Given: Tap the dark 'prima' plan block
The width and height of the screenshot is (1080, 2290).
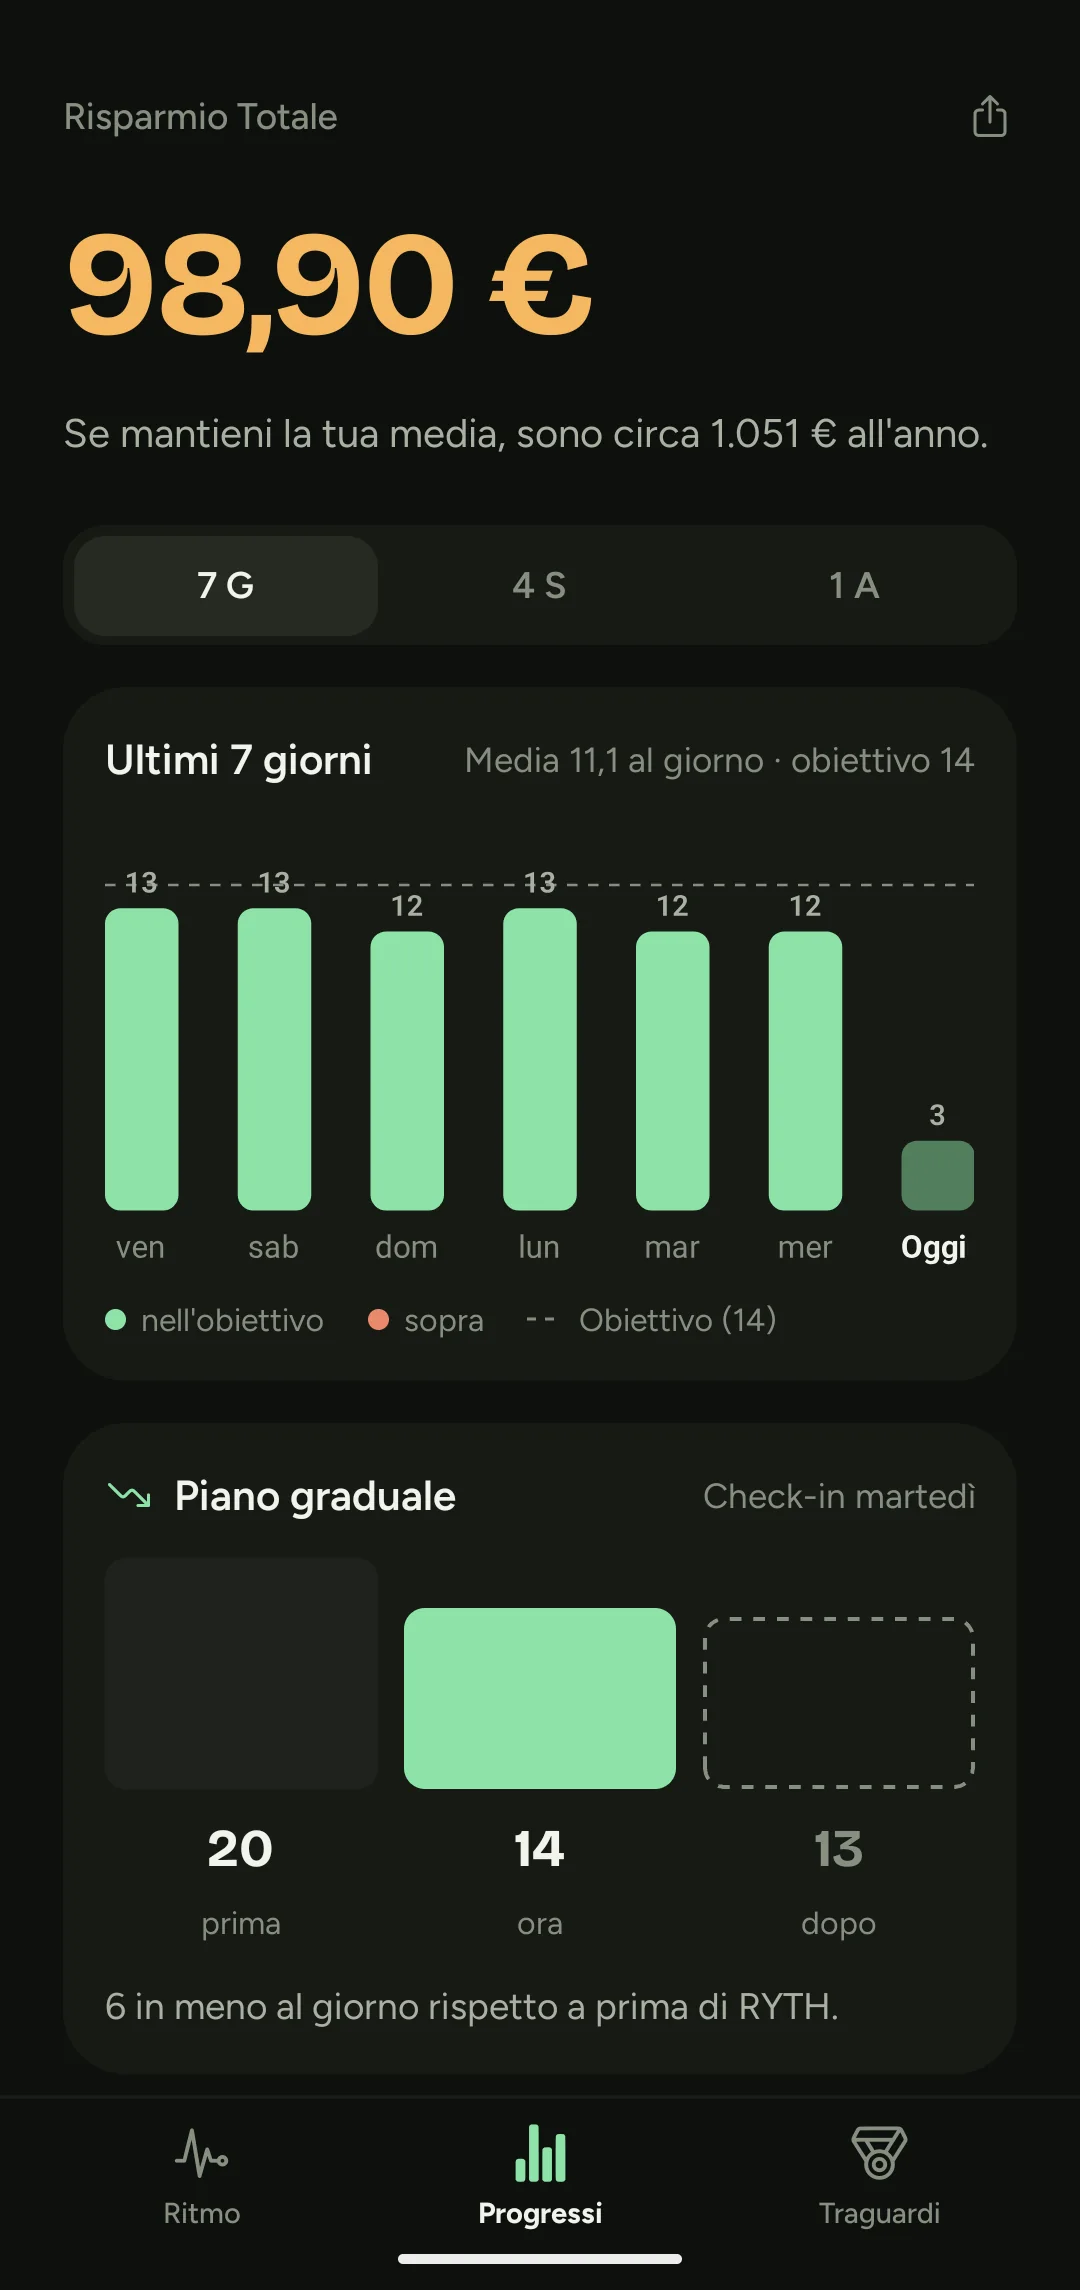Looking at the screenshot, I should 241,1673.
